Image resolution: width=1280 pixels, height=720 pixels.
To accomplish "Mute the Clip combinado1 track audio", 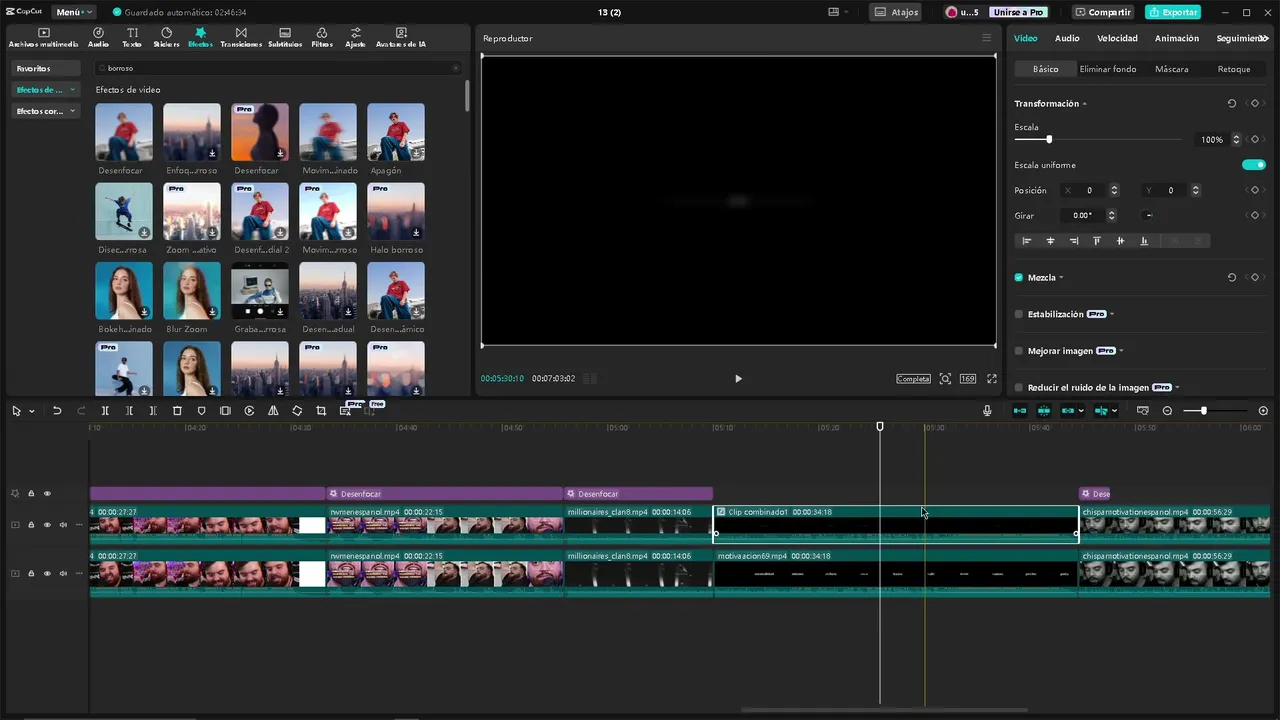I will click(x=63, y=524).
